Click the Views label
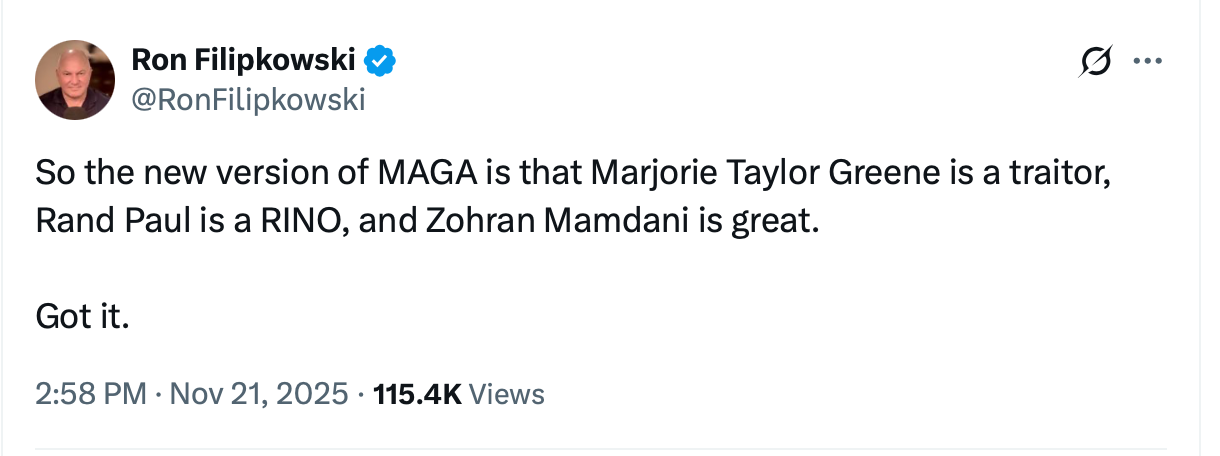 click(506, 394)
